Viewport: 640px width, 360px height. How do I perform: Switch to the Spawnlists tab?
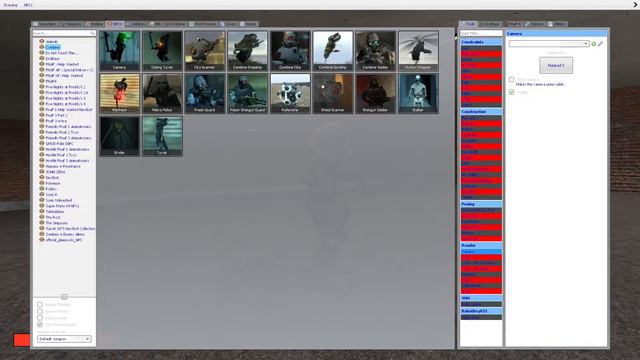[45, 24]
